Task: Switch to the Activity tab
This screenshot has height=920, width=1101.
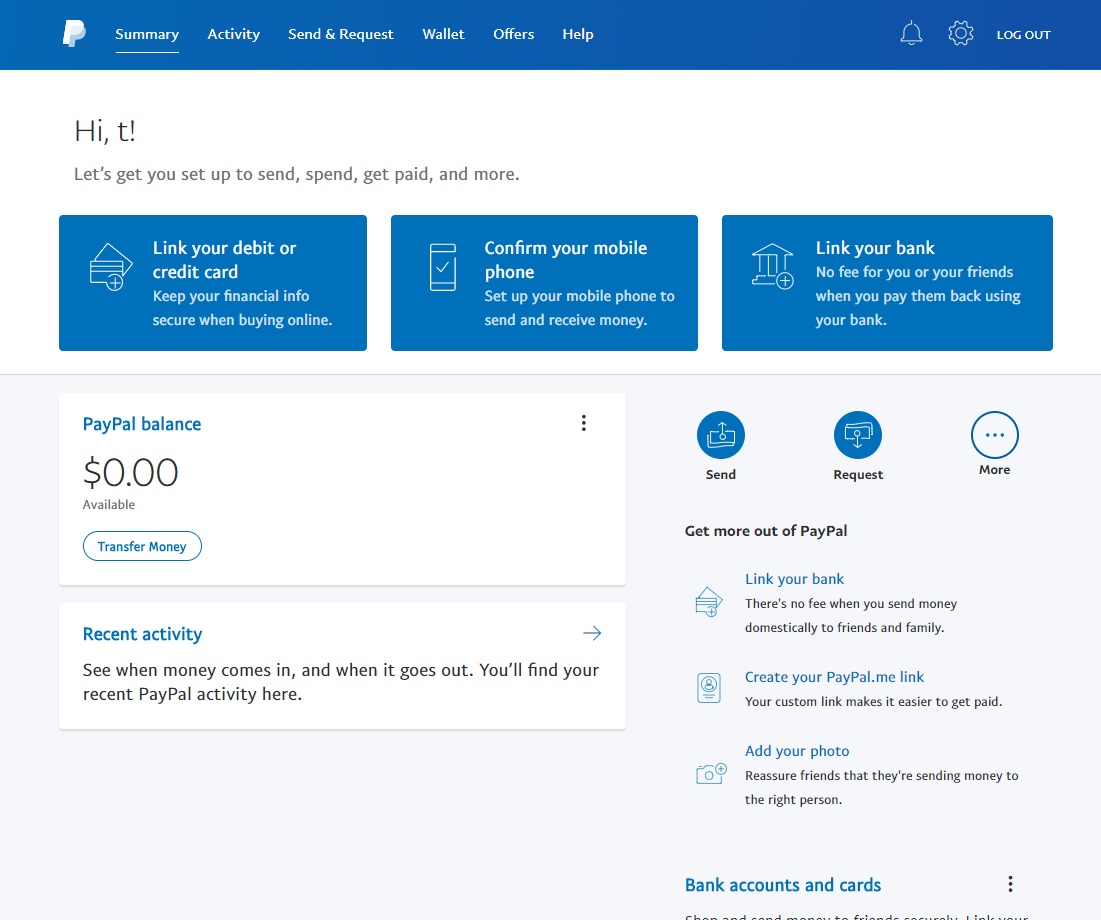Action: (x=233, y=34)
